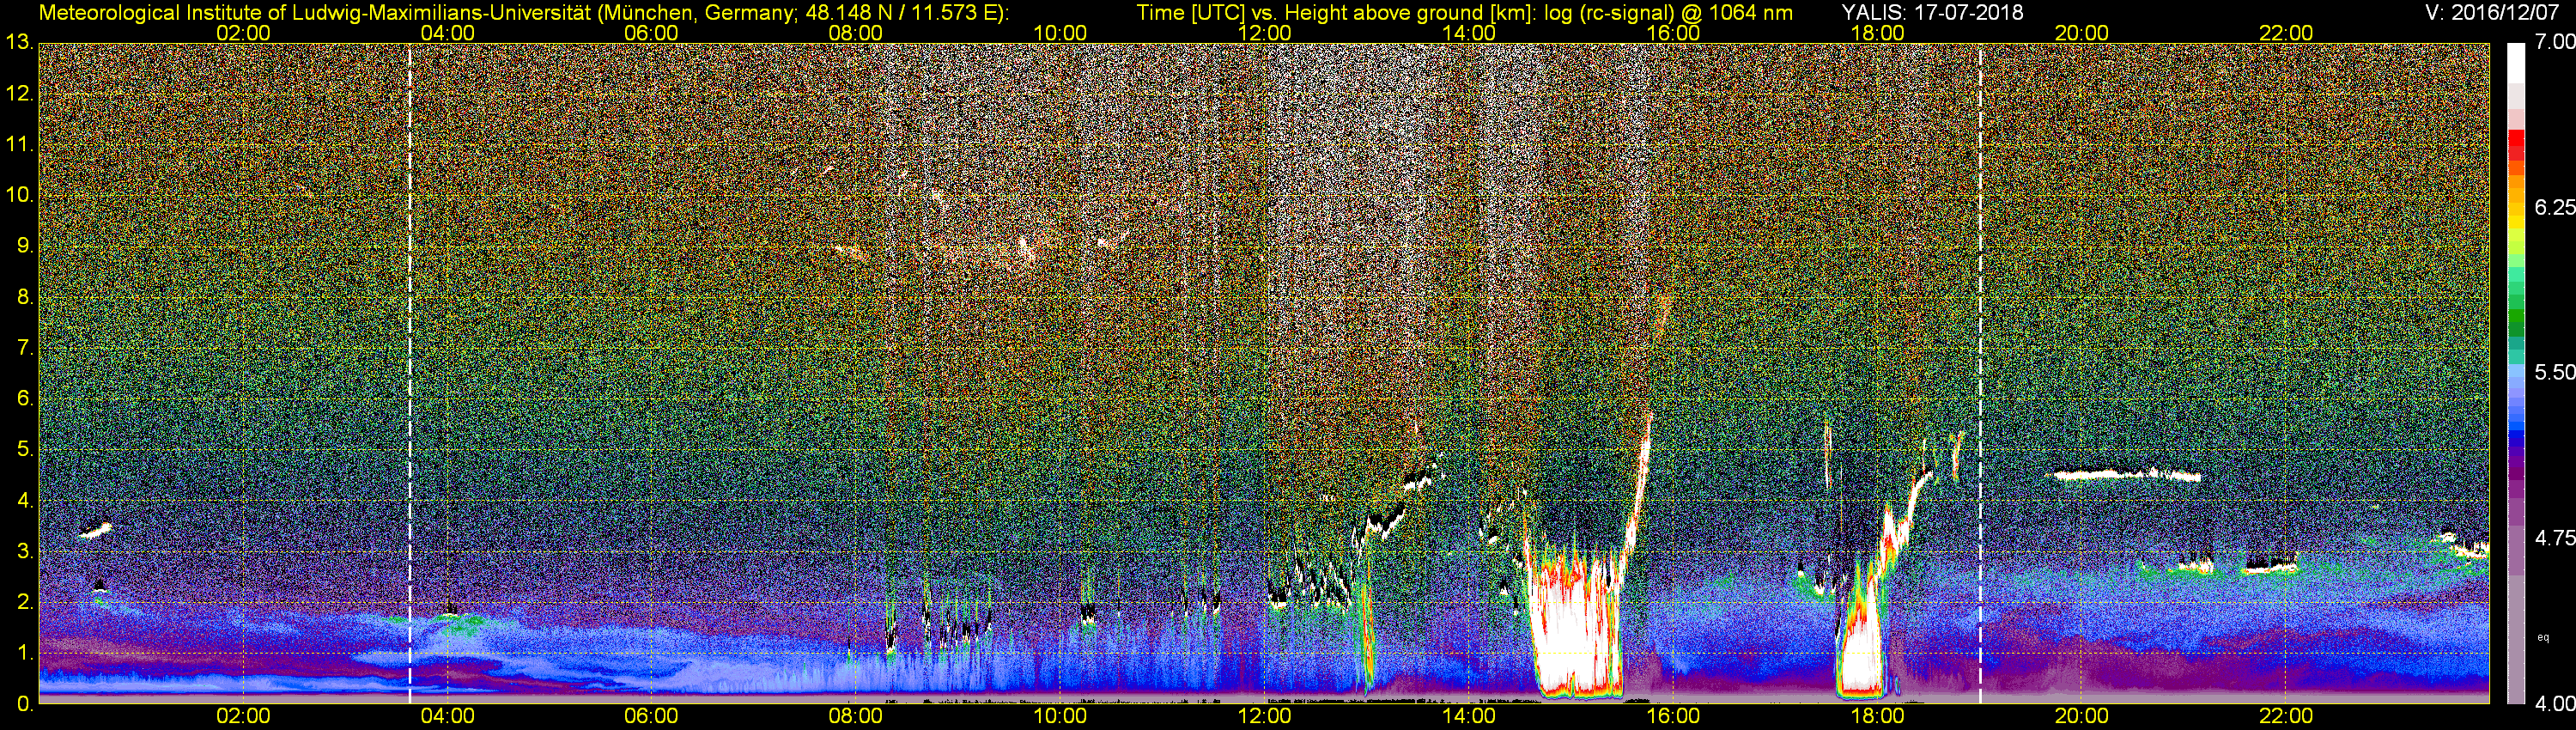
Task: Click the 8 km height axis label
Action: (25, 297)
